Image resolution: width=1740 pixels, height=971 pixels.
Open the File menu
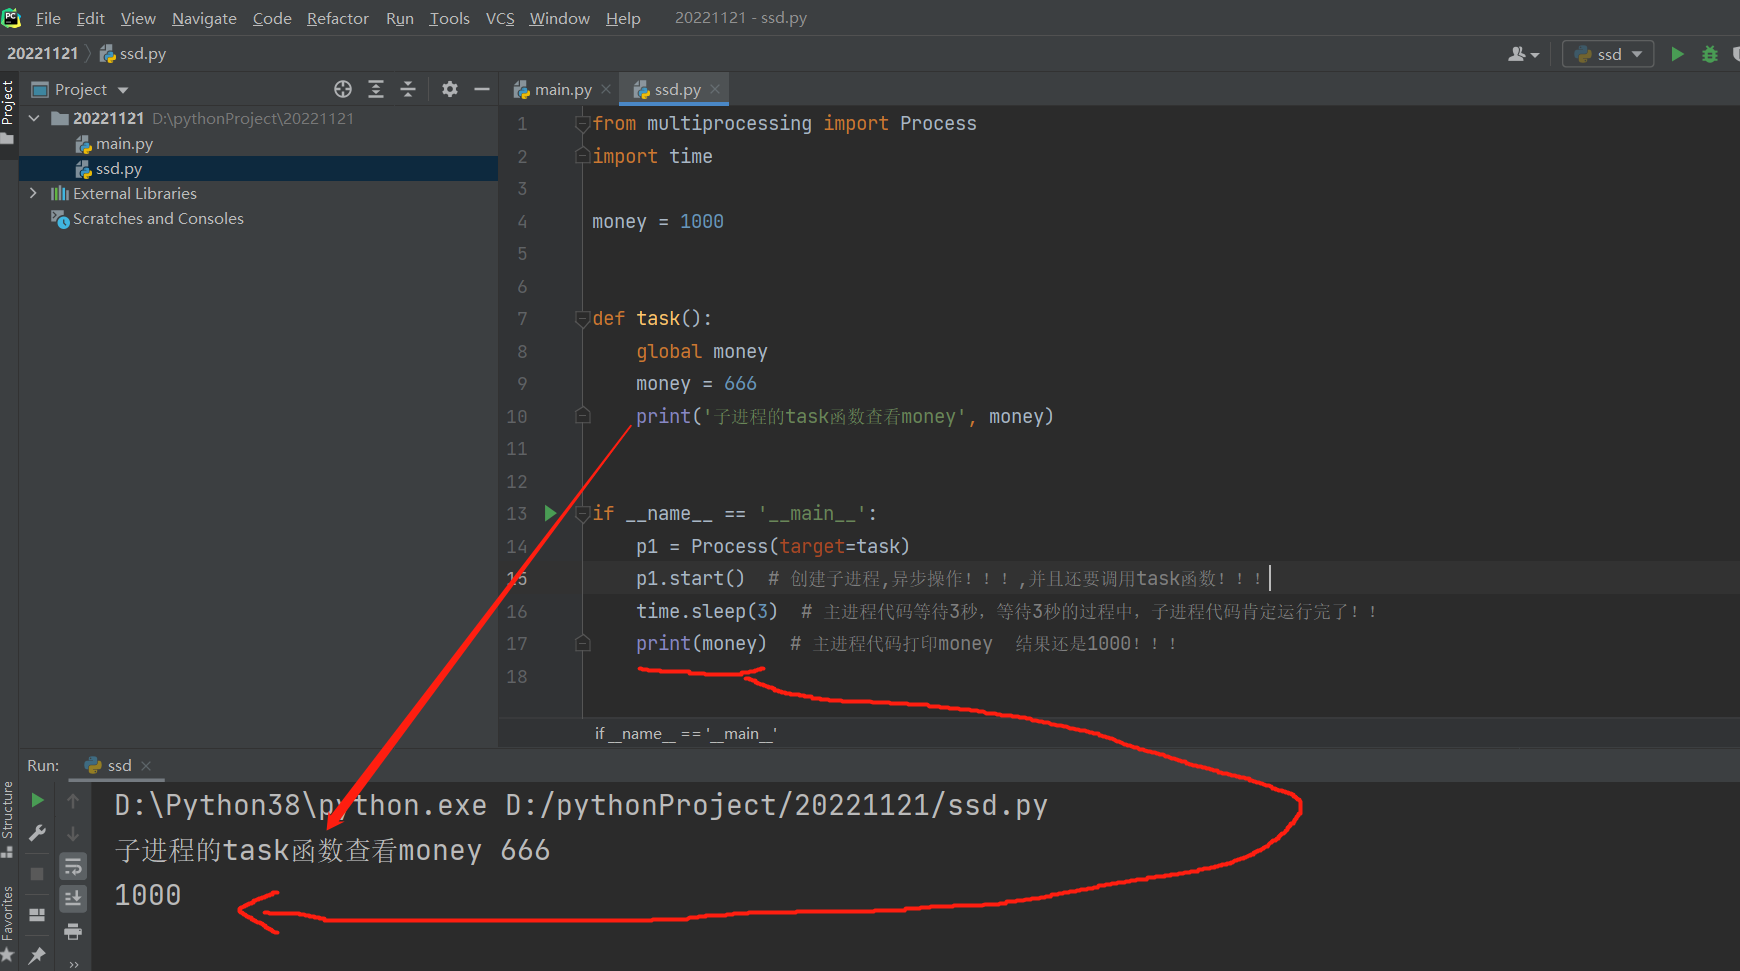point(48,18)
